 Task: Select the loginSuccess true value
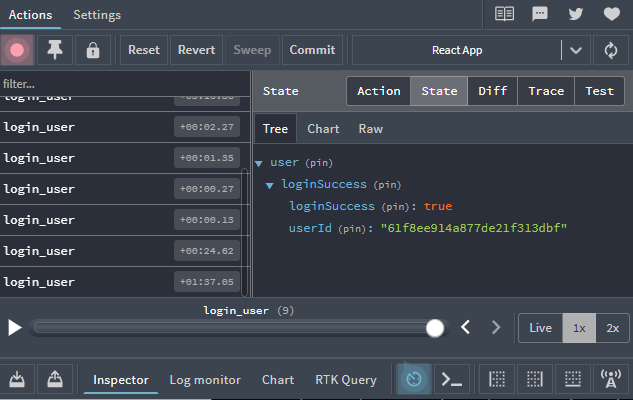click(438, 206)
